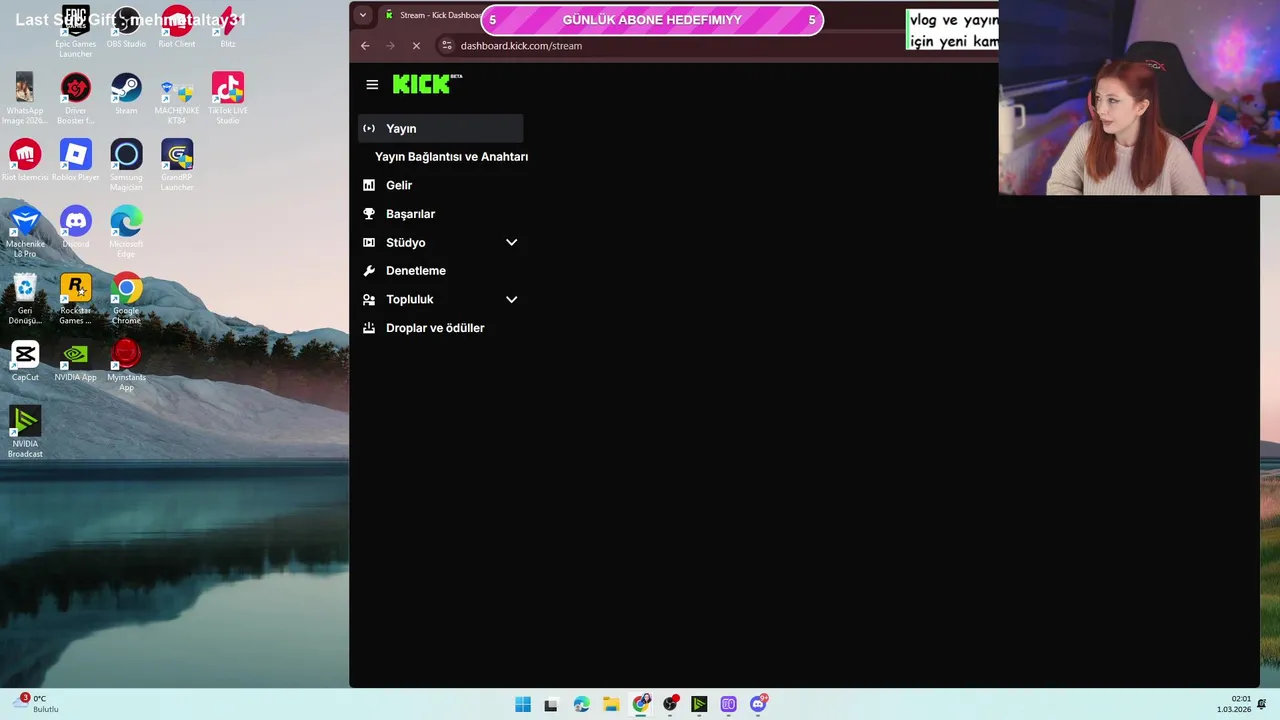Screen dimensions: 1280x720
Task: Open MACHENIKE KT84 desktop shortcut
Action: [177, 99]
